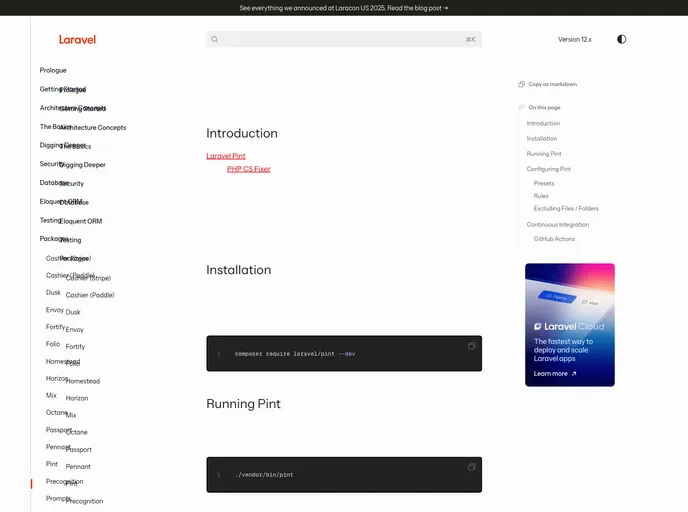Click the Installation main heading
688x512 pixels.
pos(239,270)
